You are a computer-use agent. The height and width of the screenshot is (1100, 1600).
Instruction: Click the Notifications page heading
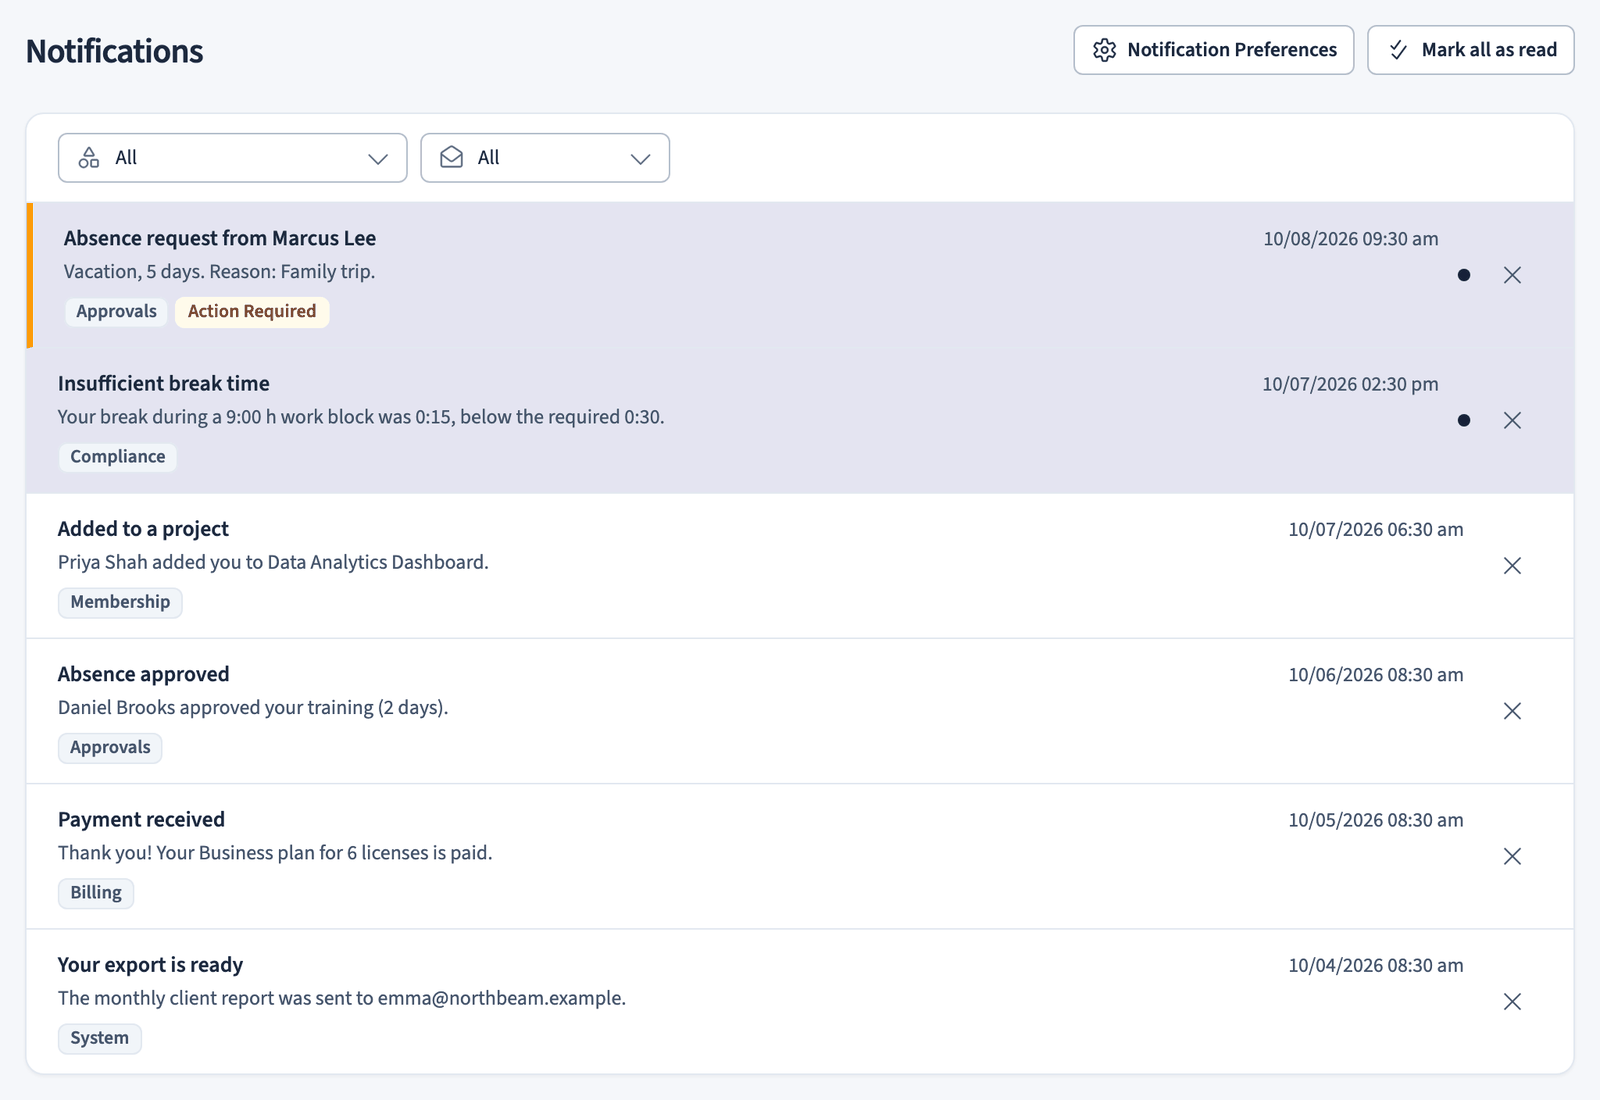(115, 51)
